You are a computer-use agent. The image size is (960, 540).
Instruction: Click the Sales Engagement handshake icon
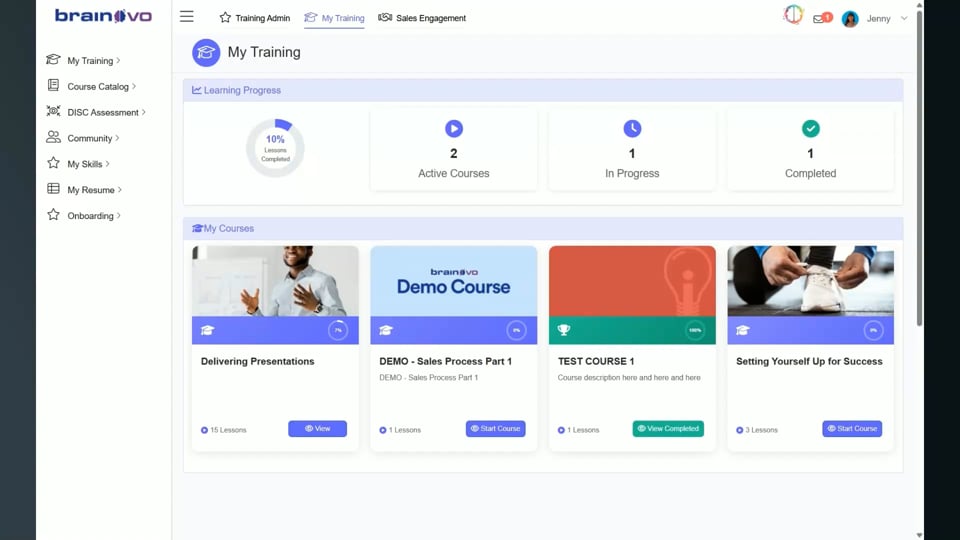(x=384, y=17)
